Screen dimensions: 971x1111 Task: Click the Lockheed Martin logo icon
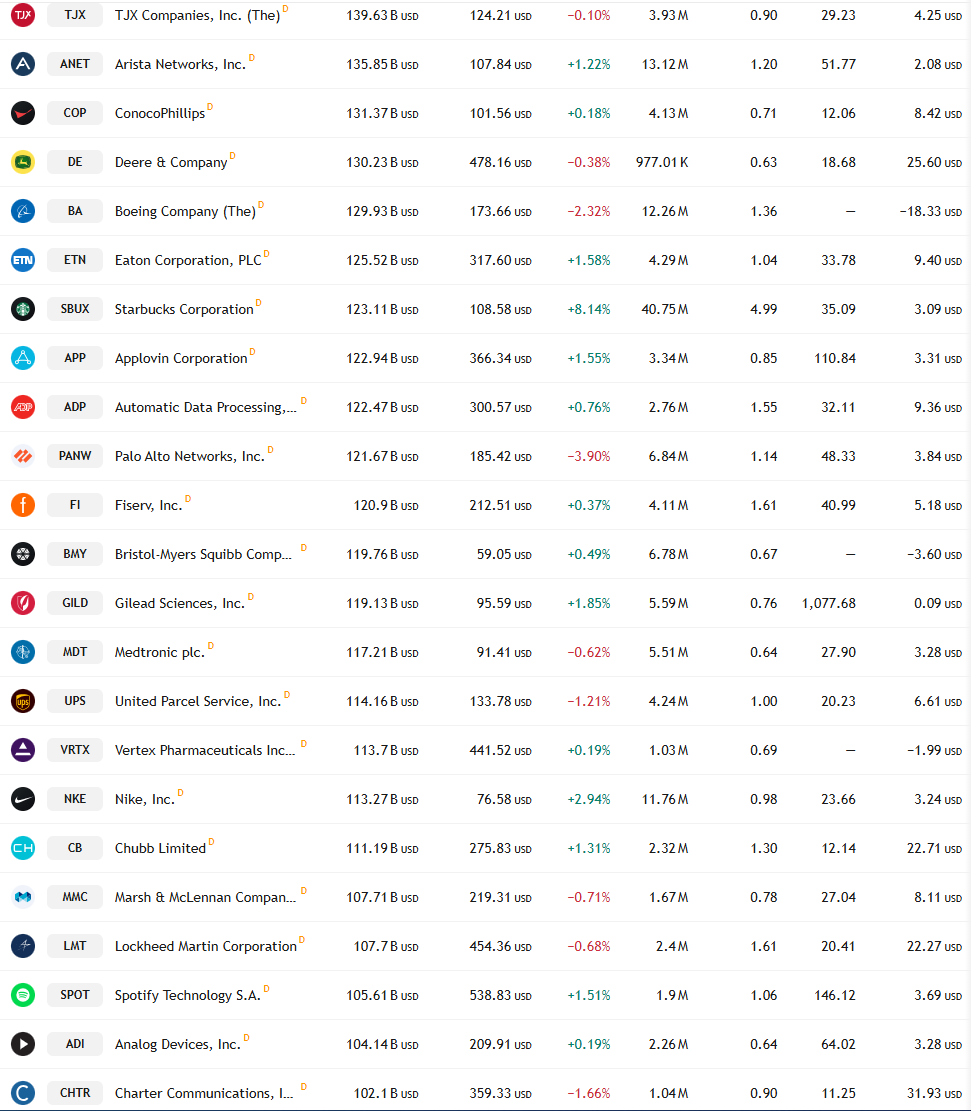(x=23, y=946)
